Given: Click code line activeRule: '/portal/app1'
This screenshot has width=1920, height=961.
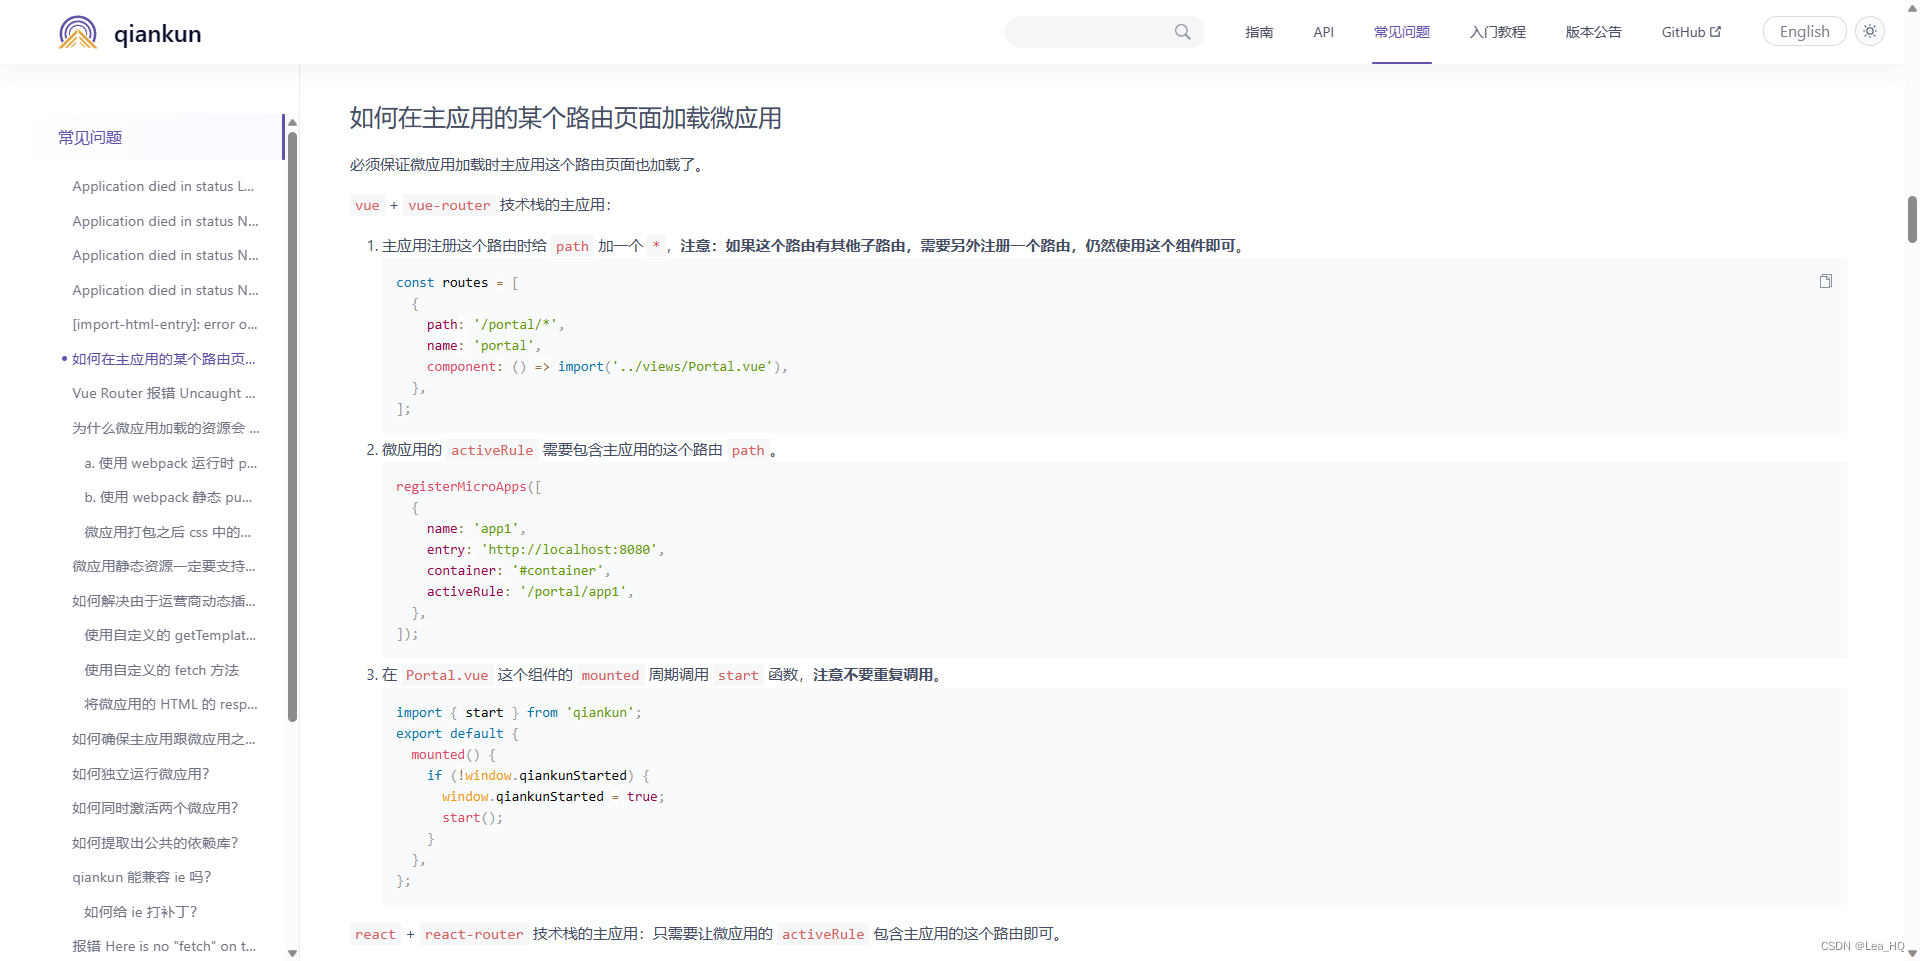Looking at the screenshot, I should click(530, 591).
